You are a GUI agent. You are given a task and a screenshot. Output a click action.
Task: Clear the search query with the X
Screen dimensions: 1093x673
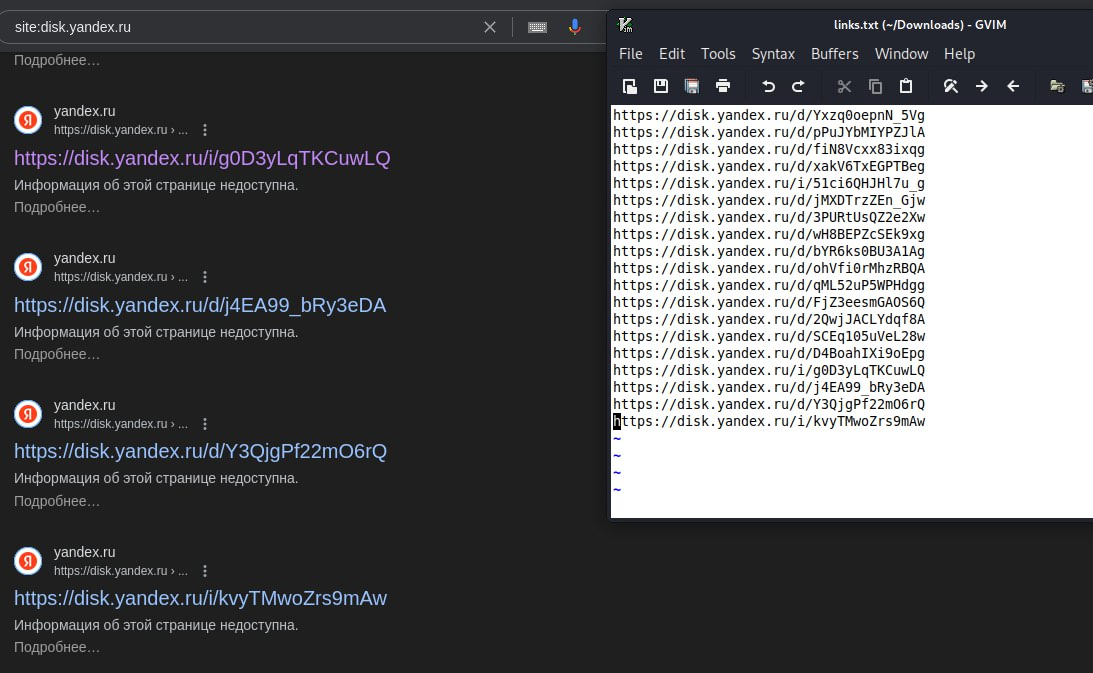(x=490, y=27)
